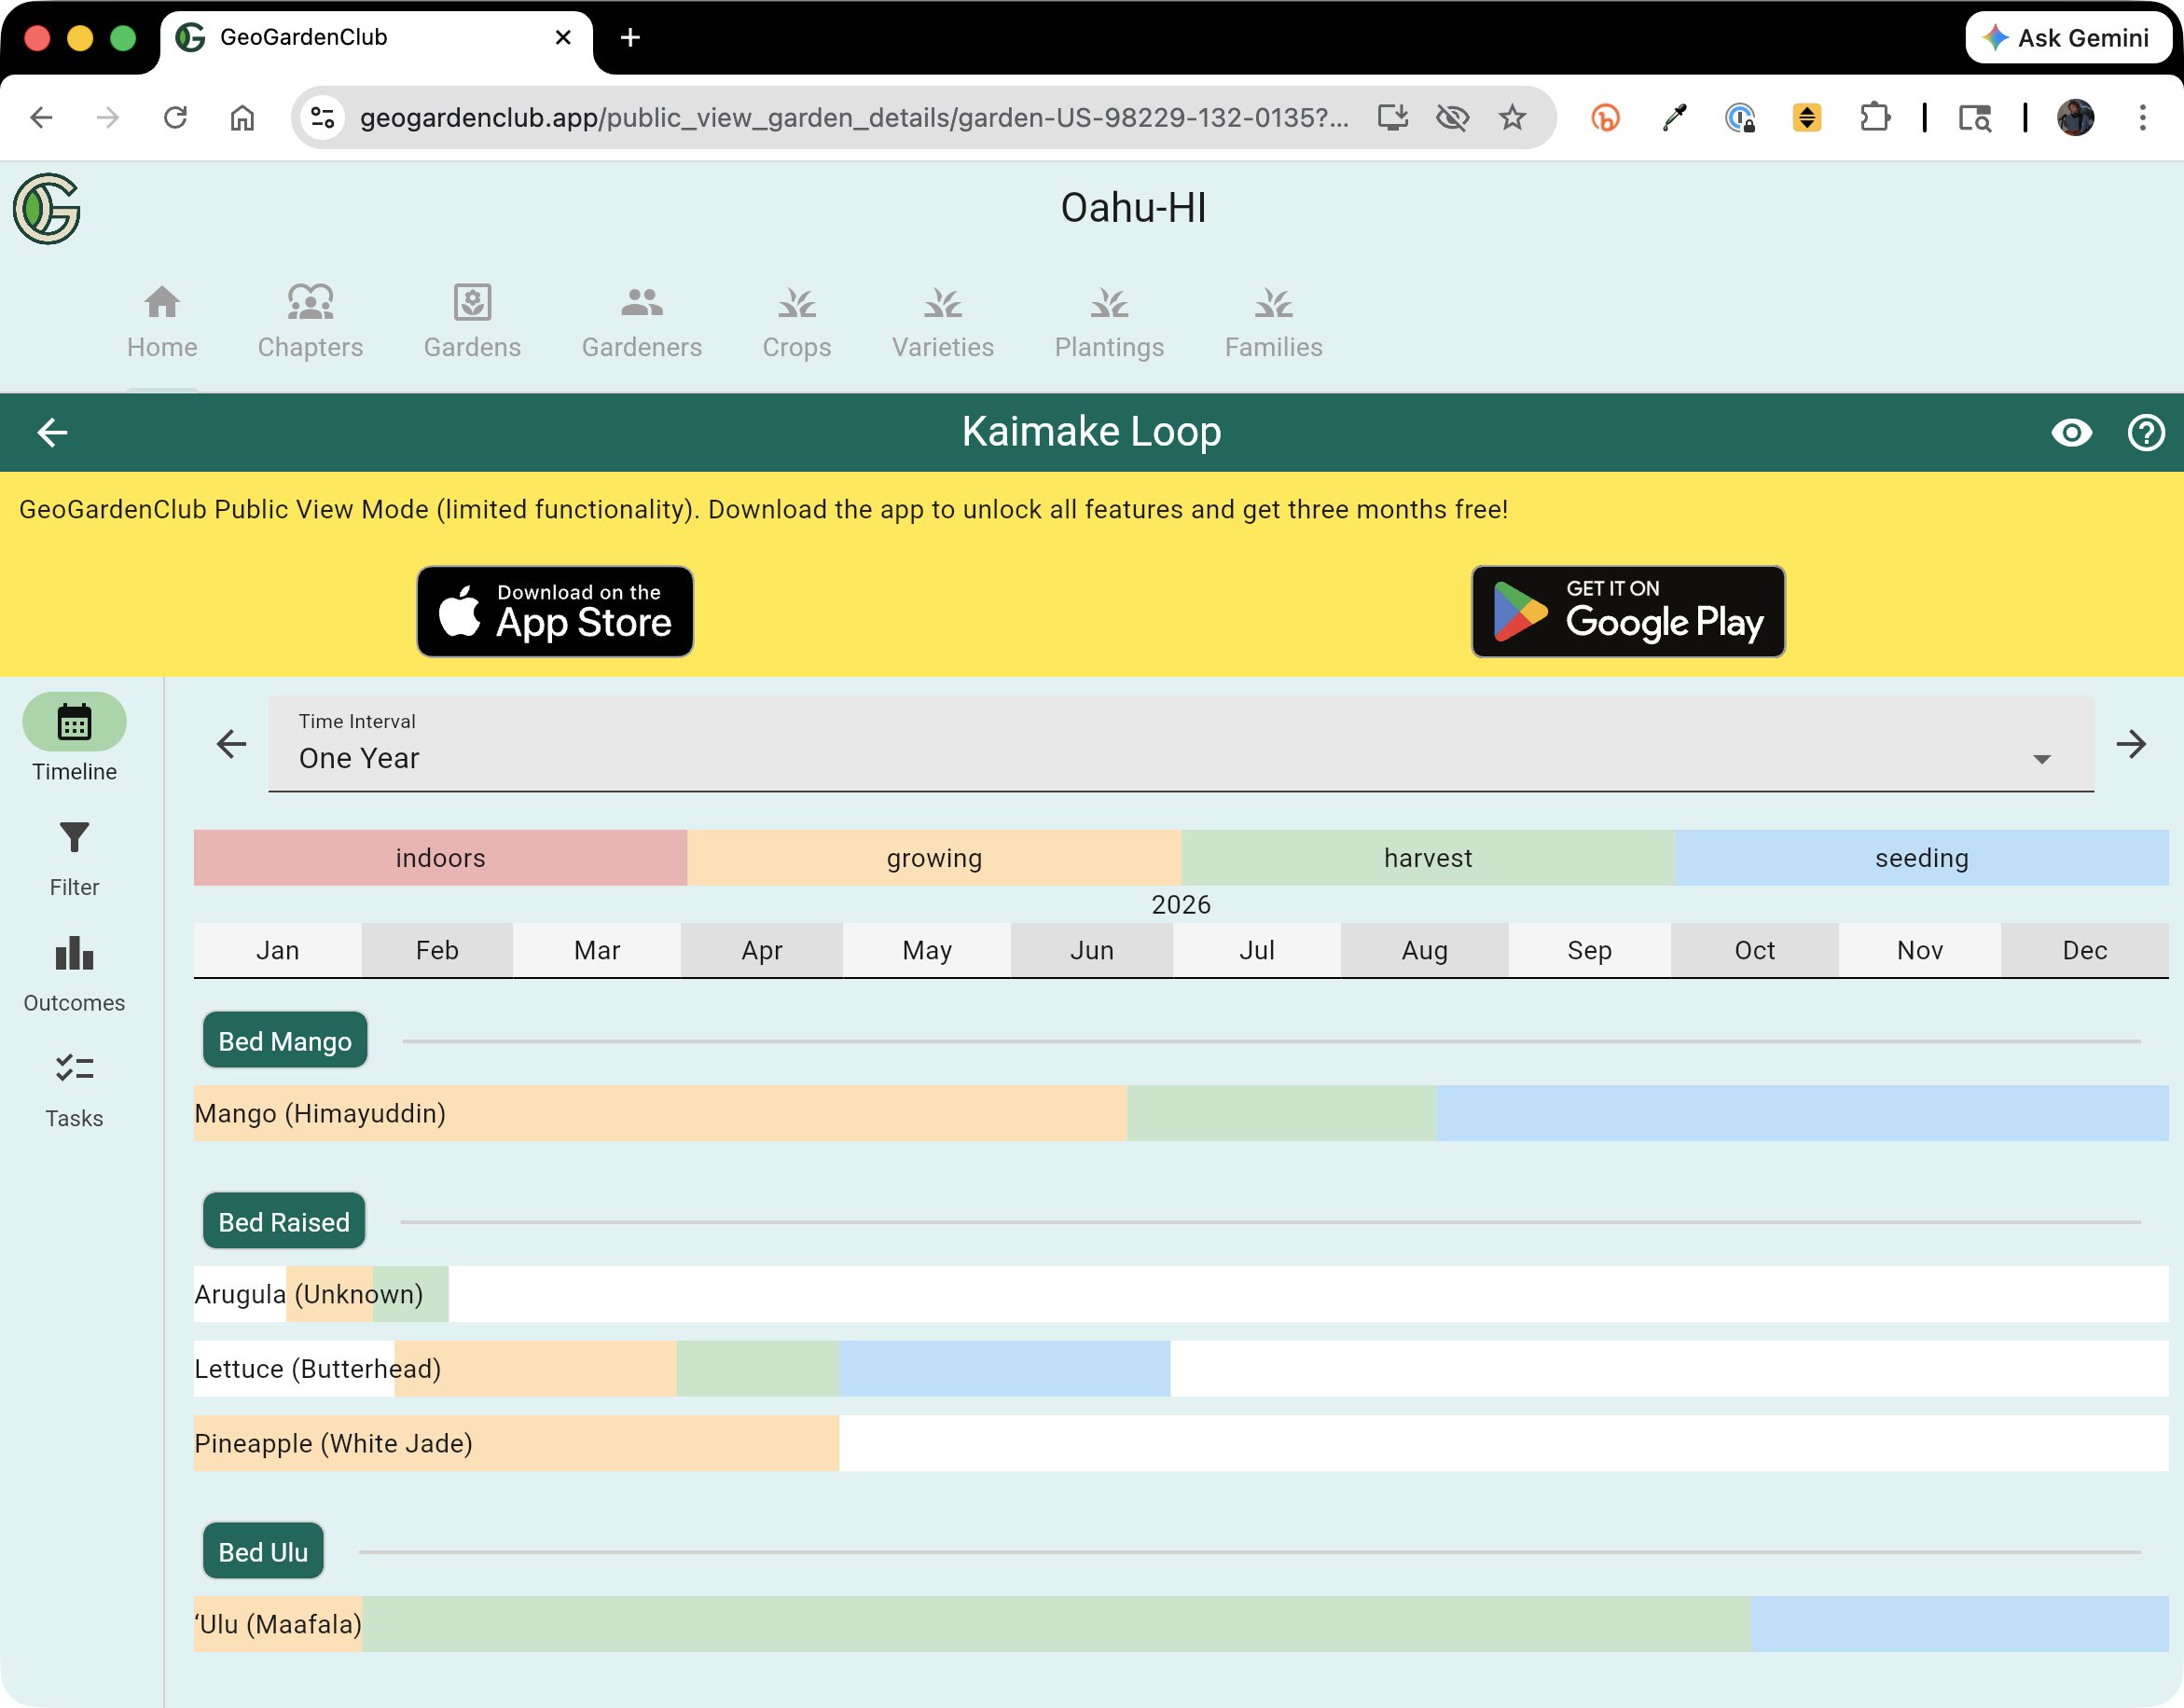Click Get it on Google Play button

point(1628,612)
